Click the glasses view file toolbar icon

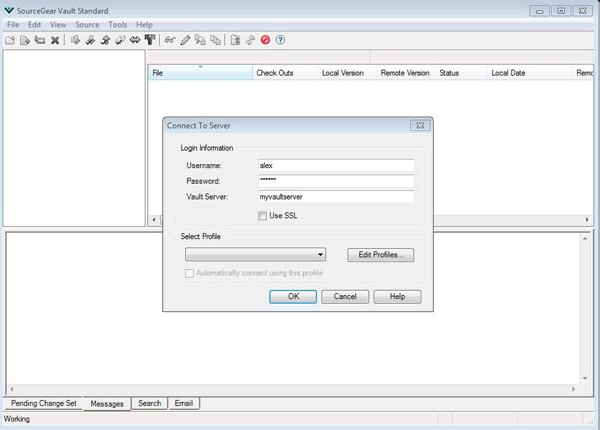(170, 40)
